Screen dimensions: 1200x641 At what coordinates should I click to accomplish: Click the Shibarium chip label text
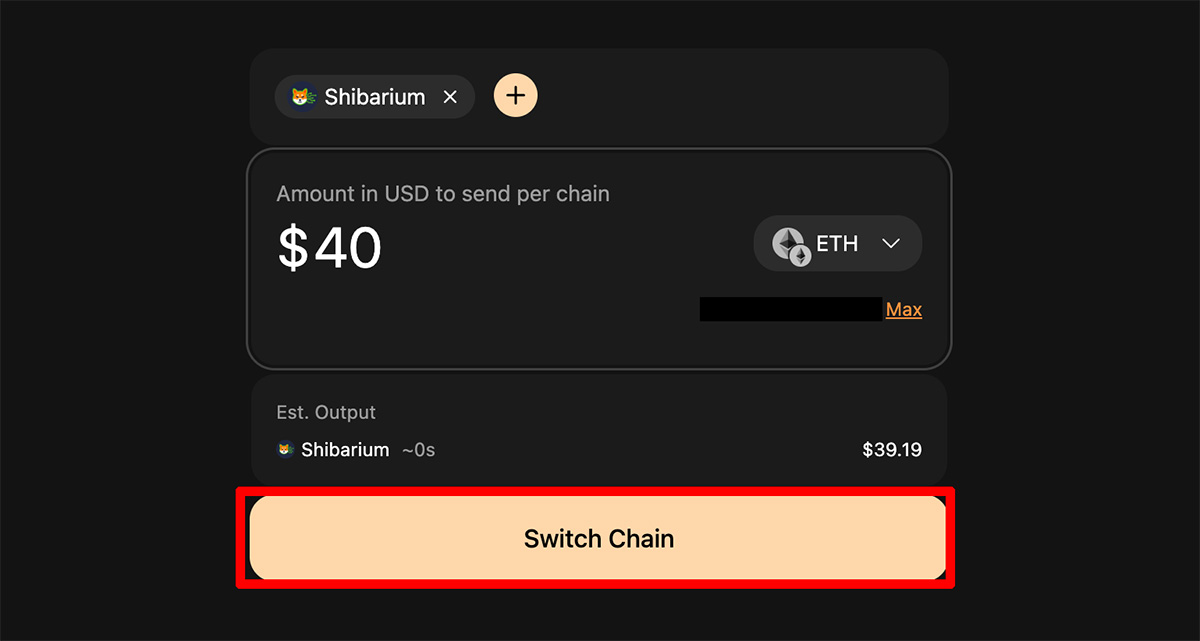[375, 97]
